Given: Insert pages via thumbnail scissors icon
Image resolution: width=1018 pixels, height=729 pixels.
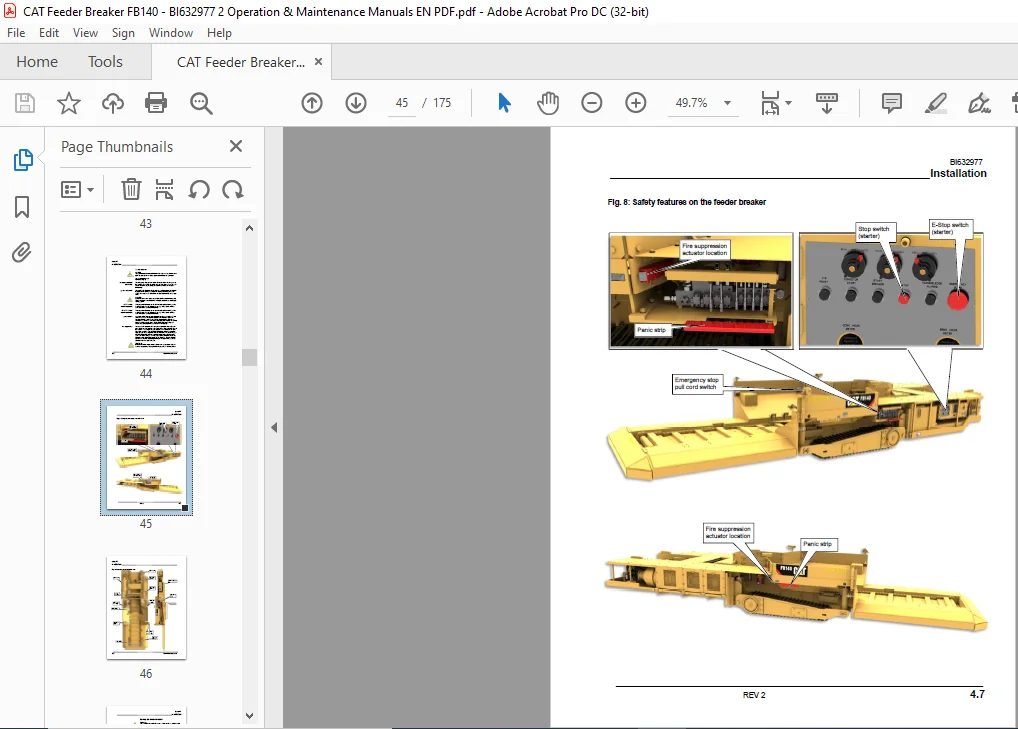Looking at the screenshot, I should pos(164,190).
